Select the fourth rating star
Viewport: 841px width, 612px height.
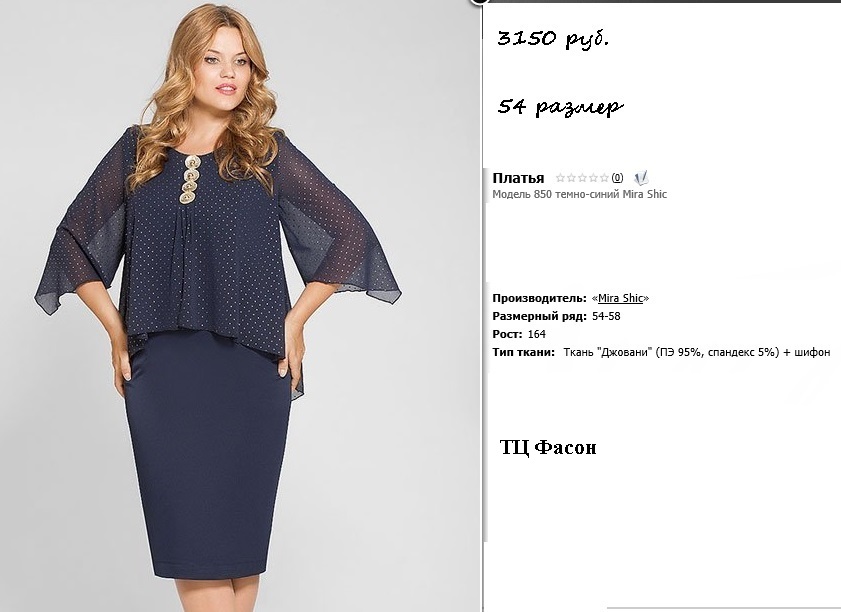593,178
